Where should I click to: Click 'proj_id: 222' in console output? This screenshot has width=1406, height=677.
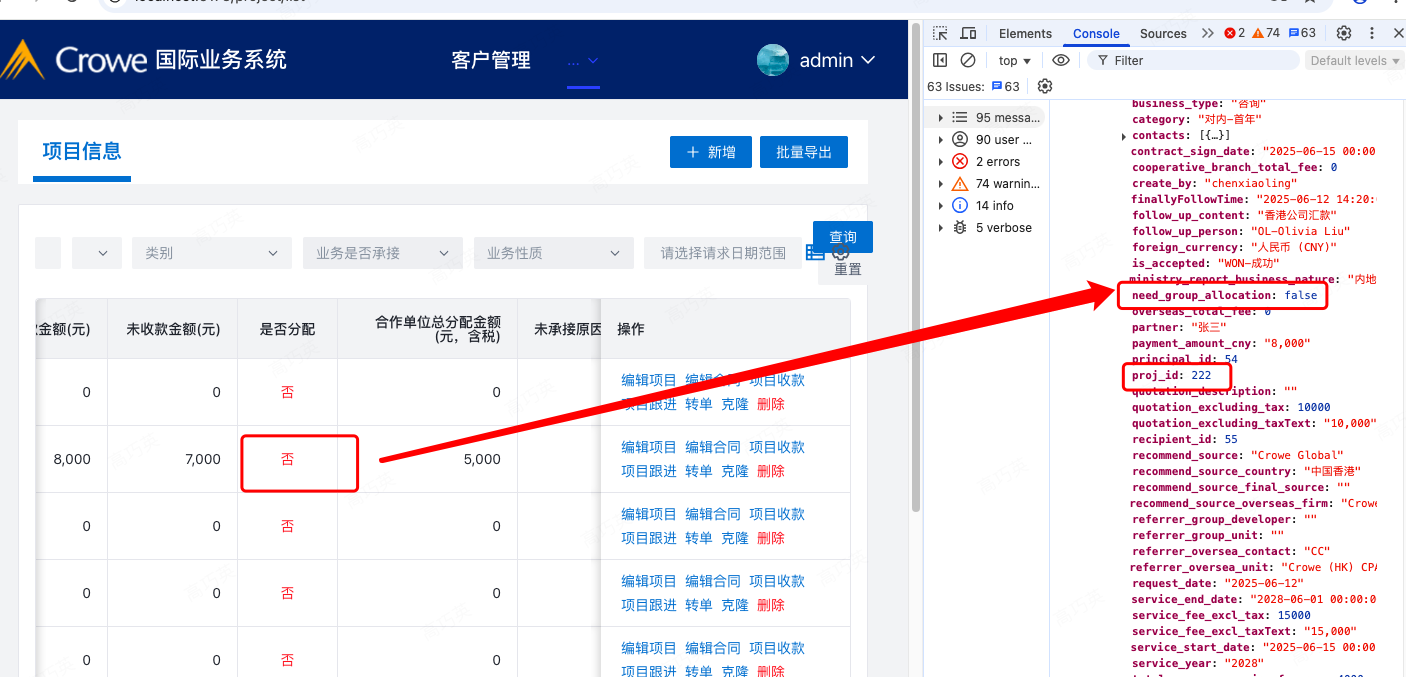1171,375
